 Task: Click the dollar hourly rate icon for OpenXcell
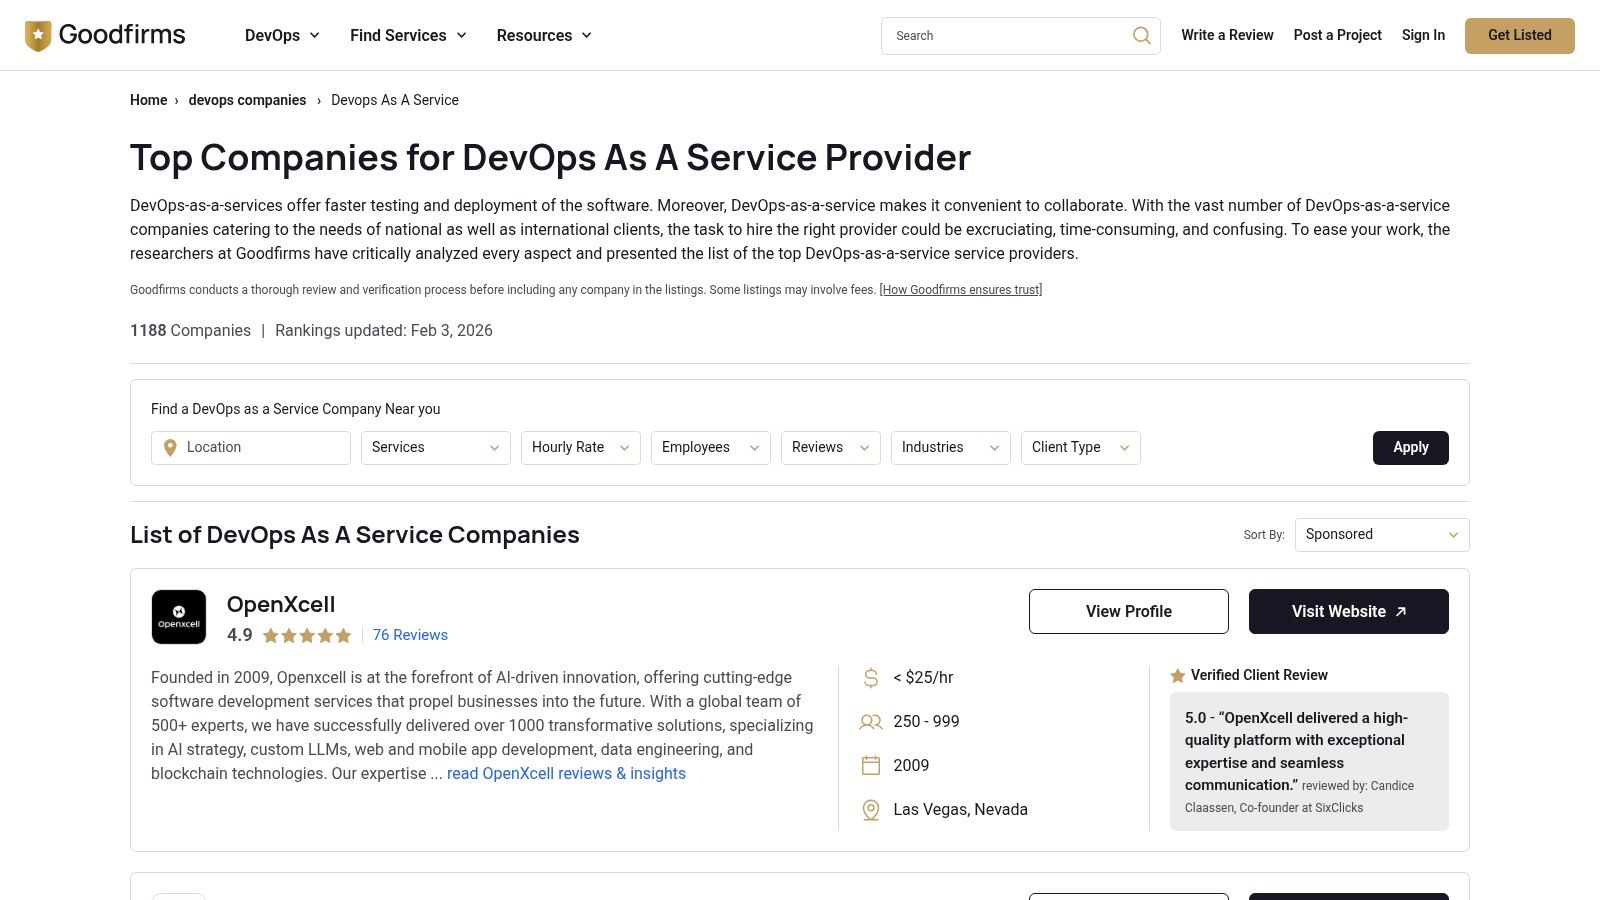[869, 677]
